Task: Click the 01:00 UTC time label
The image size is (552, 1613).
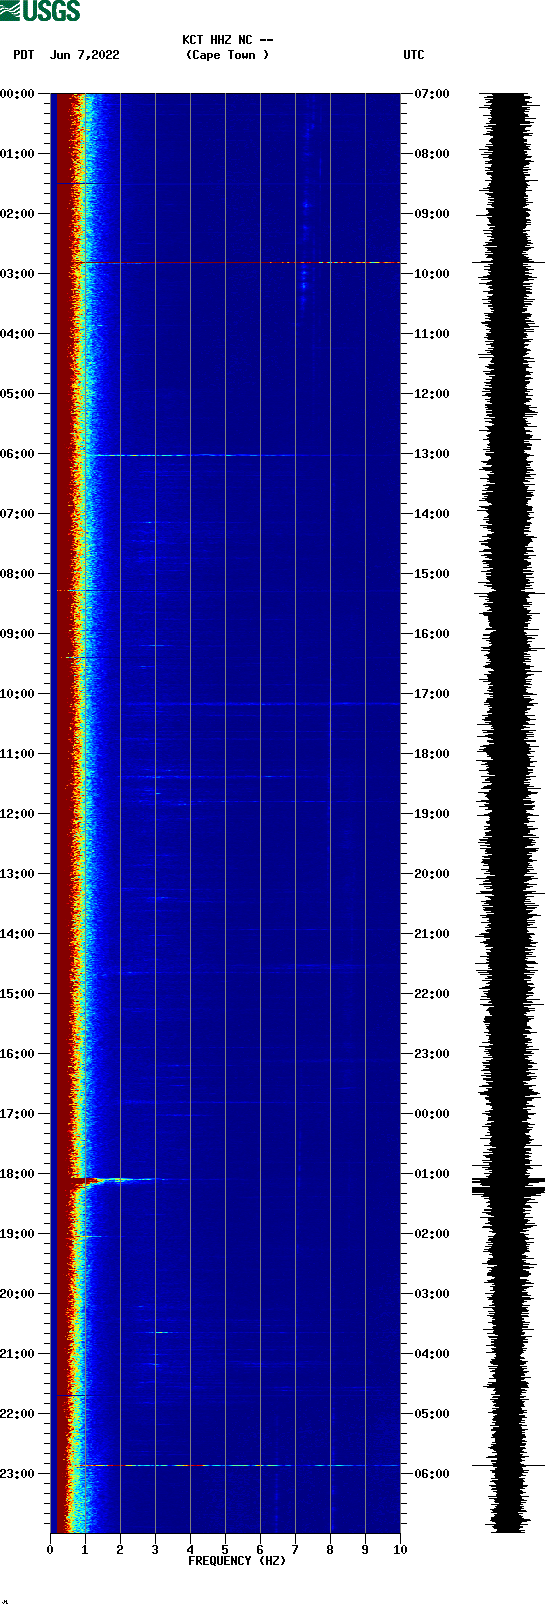Action: (432, 1174)
